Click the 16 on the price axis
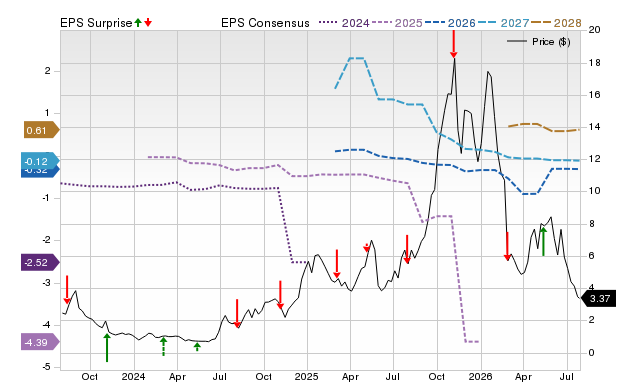The height and width of the screenshot is (382, 640). tap(595, 95)
